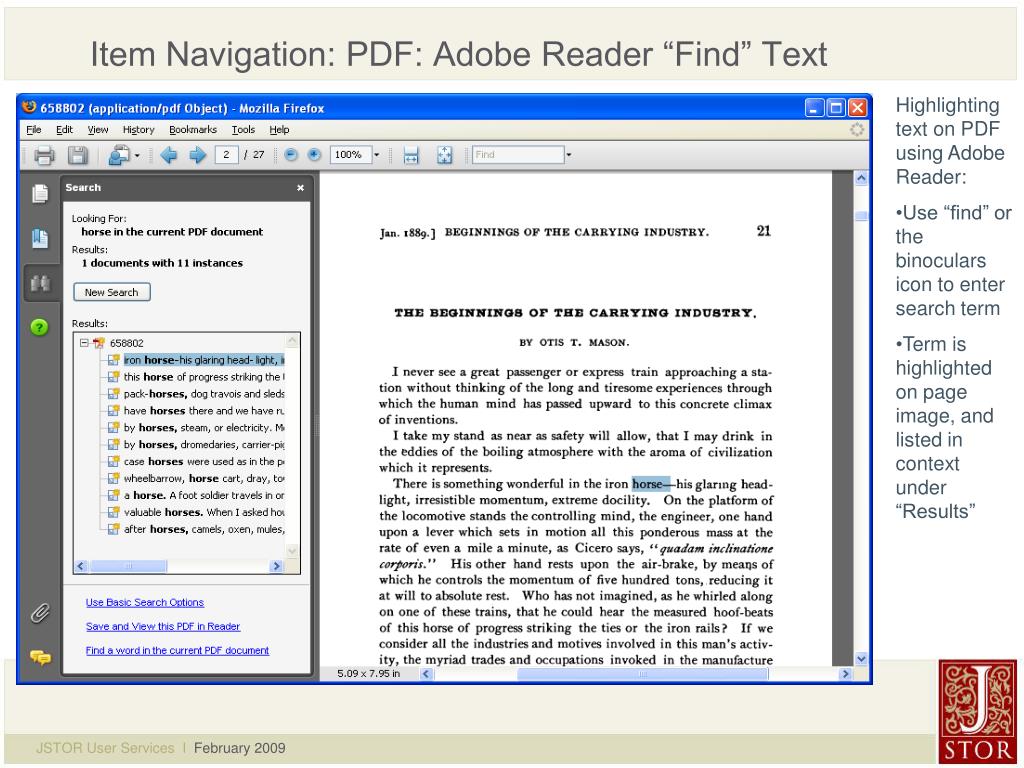Click the '5.09 x 7.95 in' page size label
The width and height of the screenshot is (1024, 768).
(369, 673)
